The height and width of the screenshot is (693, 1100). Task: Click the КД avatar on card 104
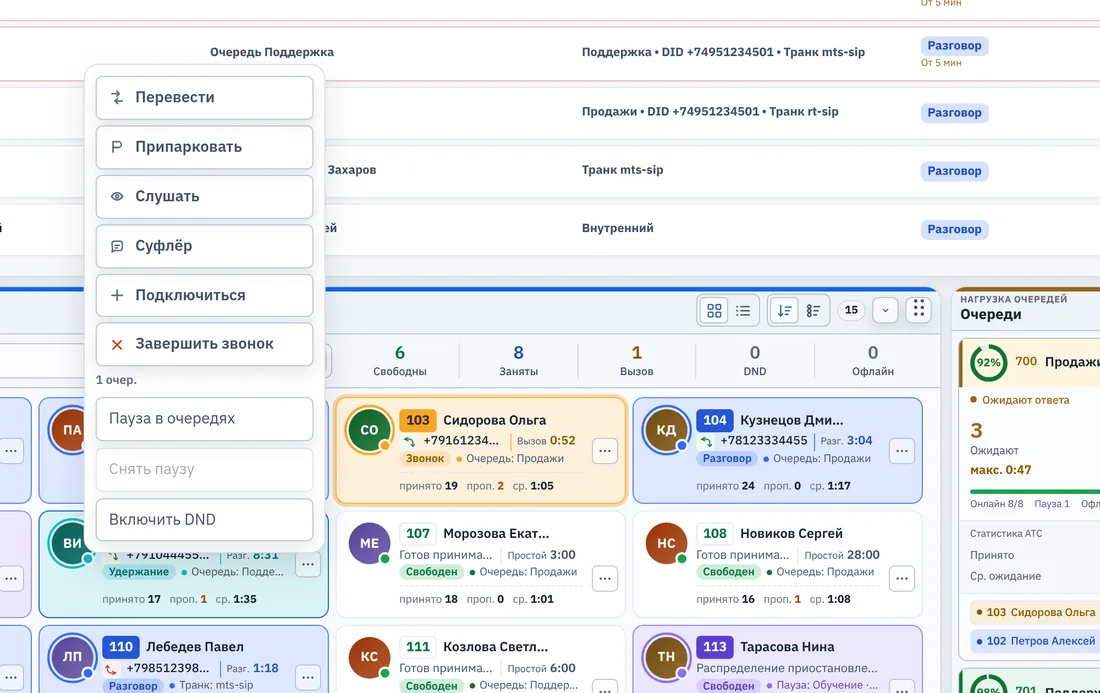tap(666, 430)
